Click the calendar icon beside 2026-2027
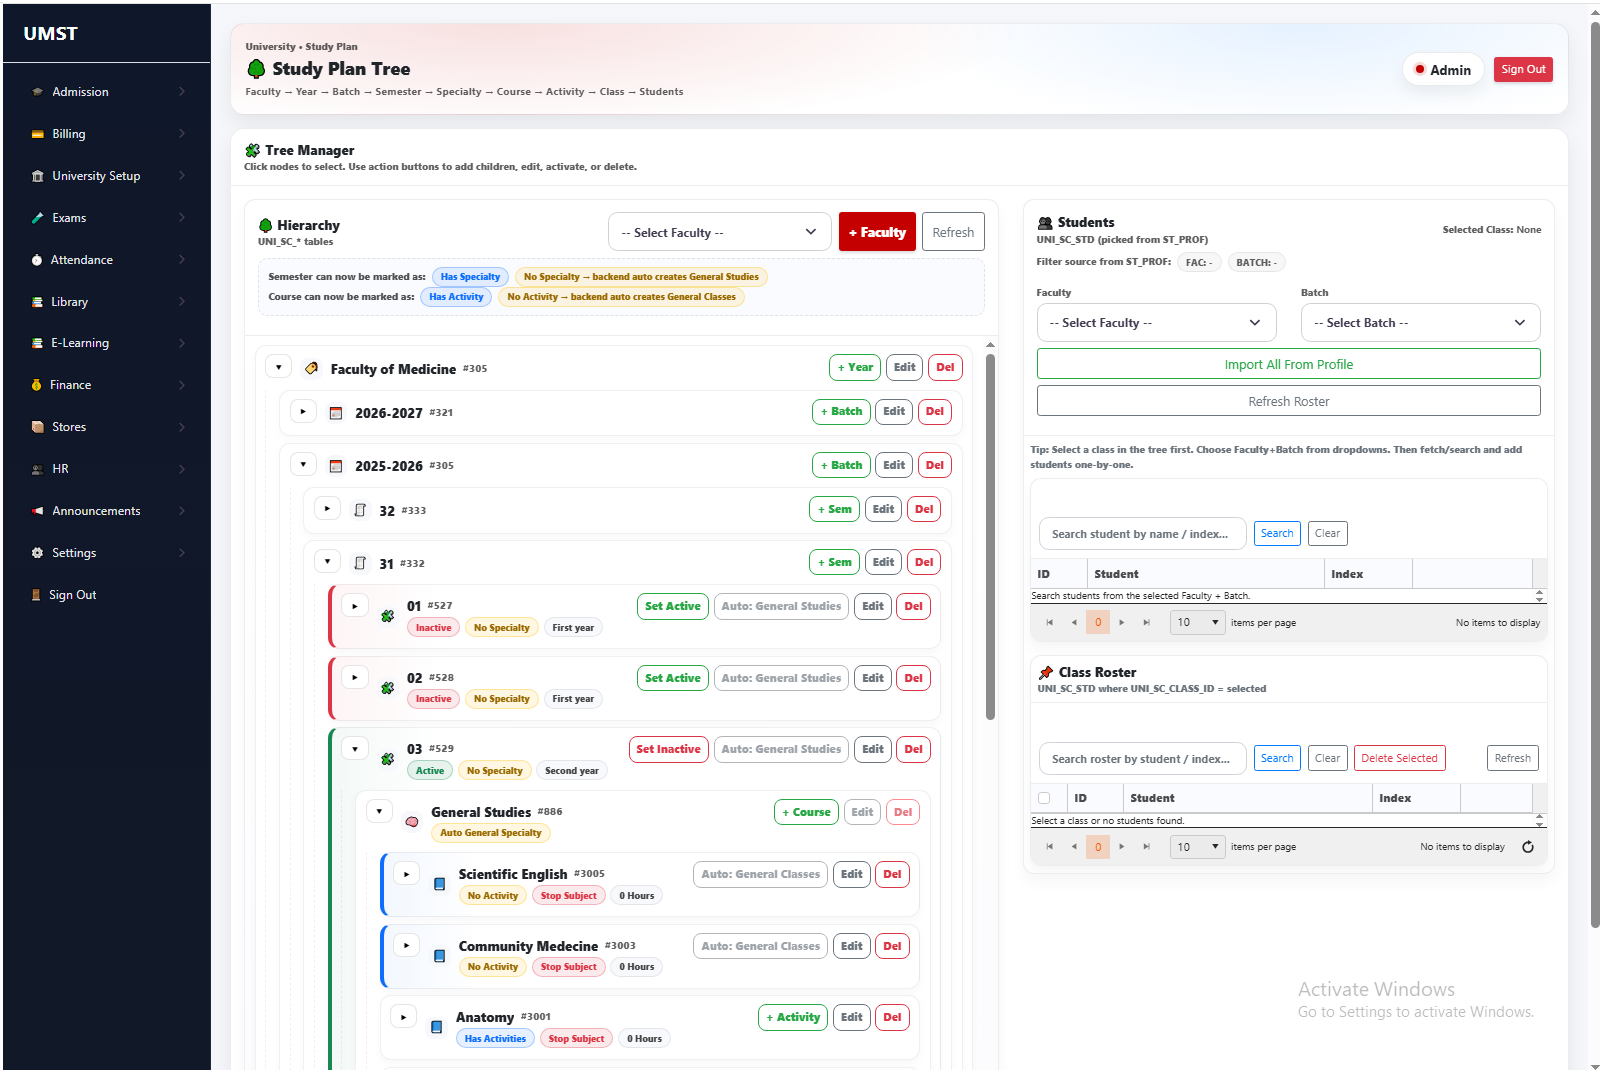The image size is (1600, 1070). (x=336, y=413)
